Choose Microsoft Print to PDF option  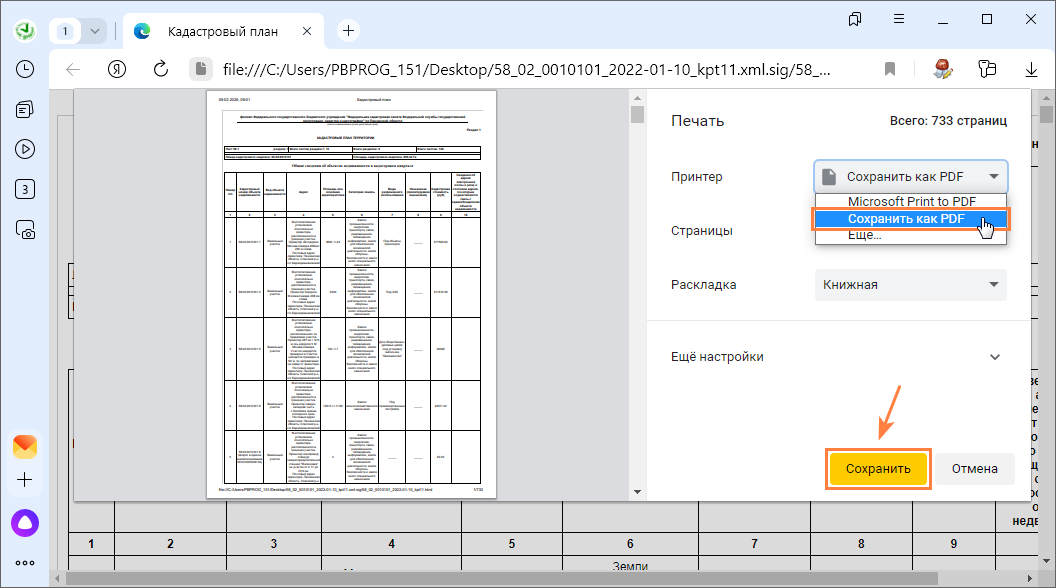898,201
